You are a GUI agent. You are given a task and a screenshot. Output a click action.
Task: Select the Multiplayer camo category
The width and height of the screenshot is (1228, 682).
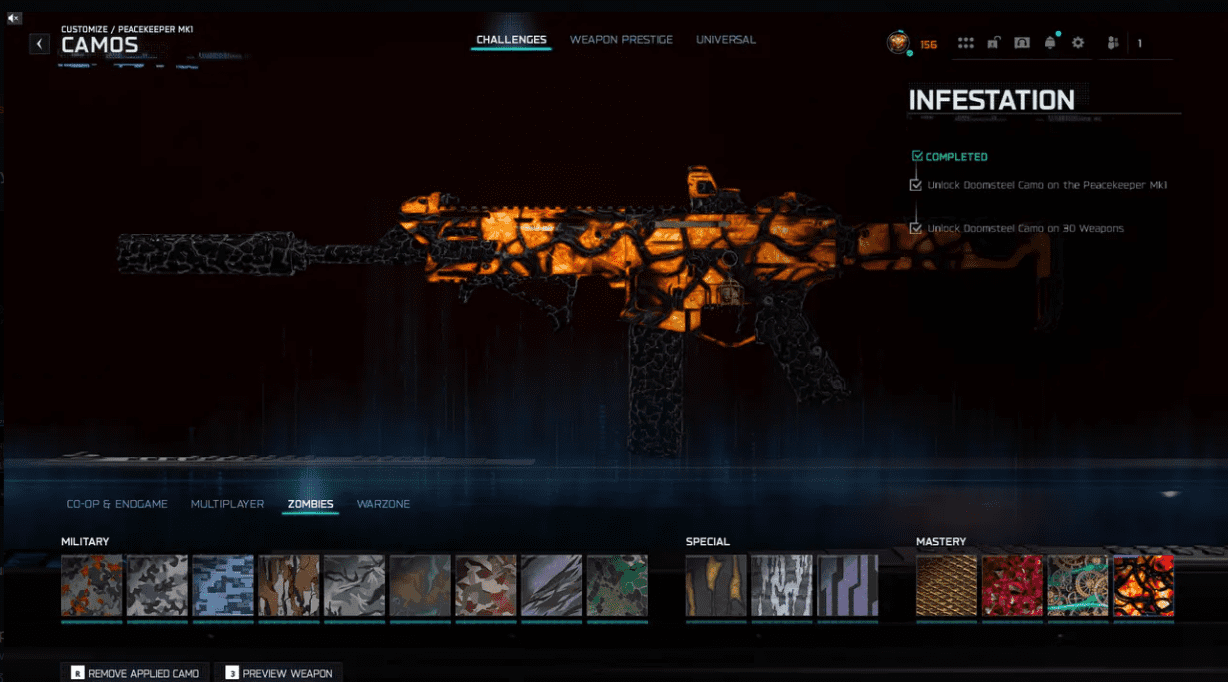[227, 504]
